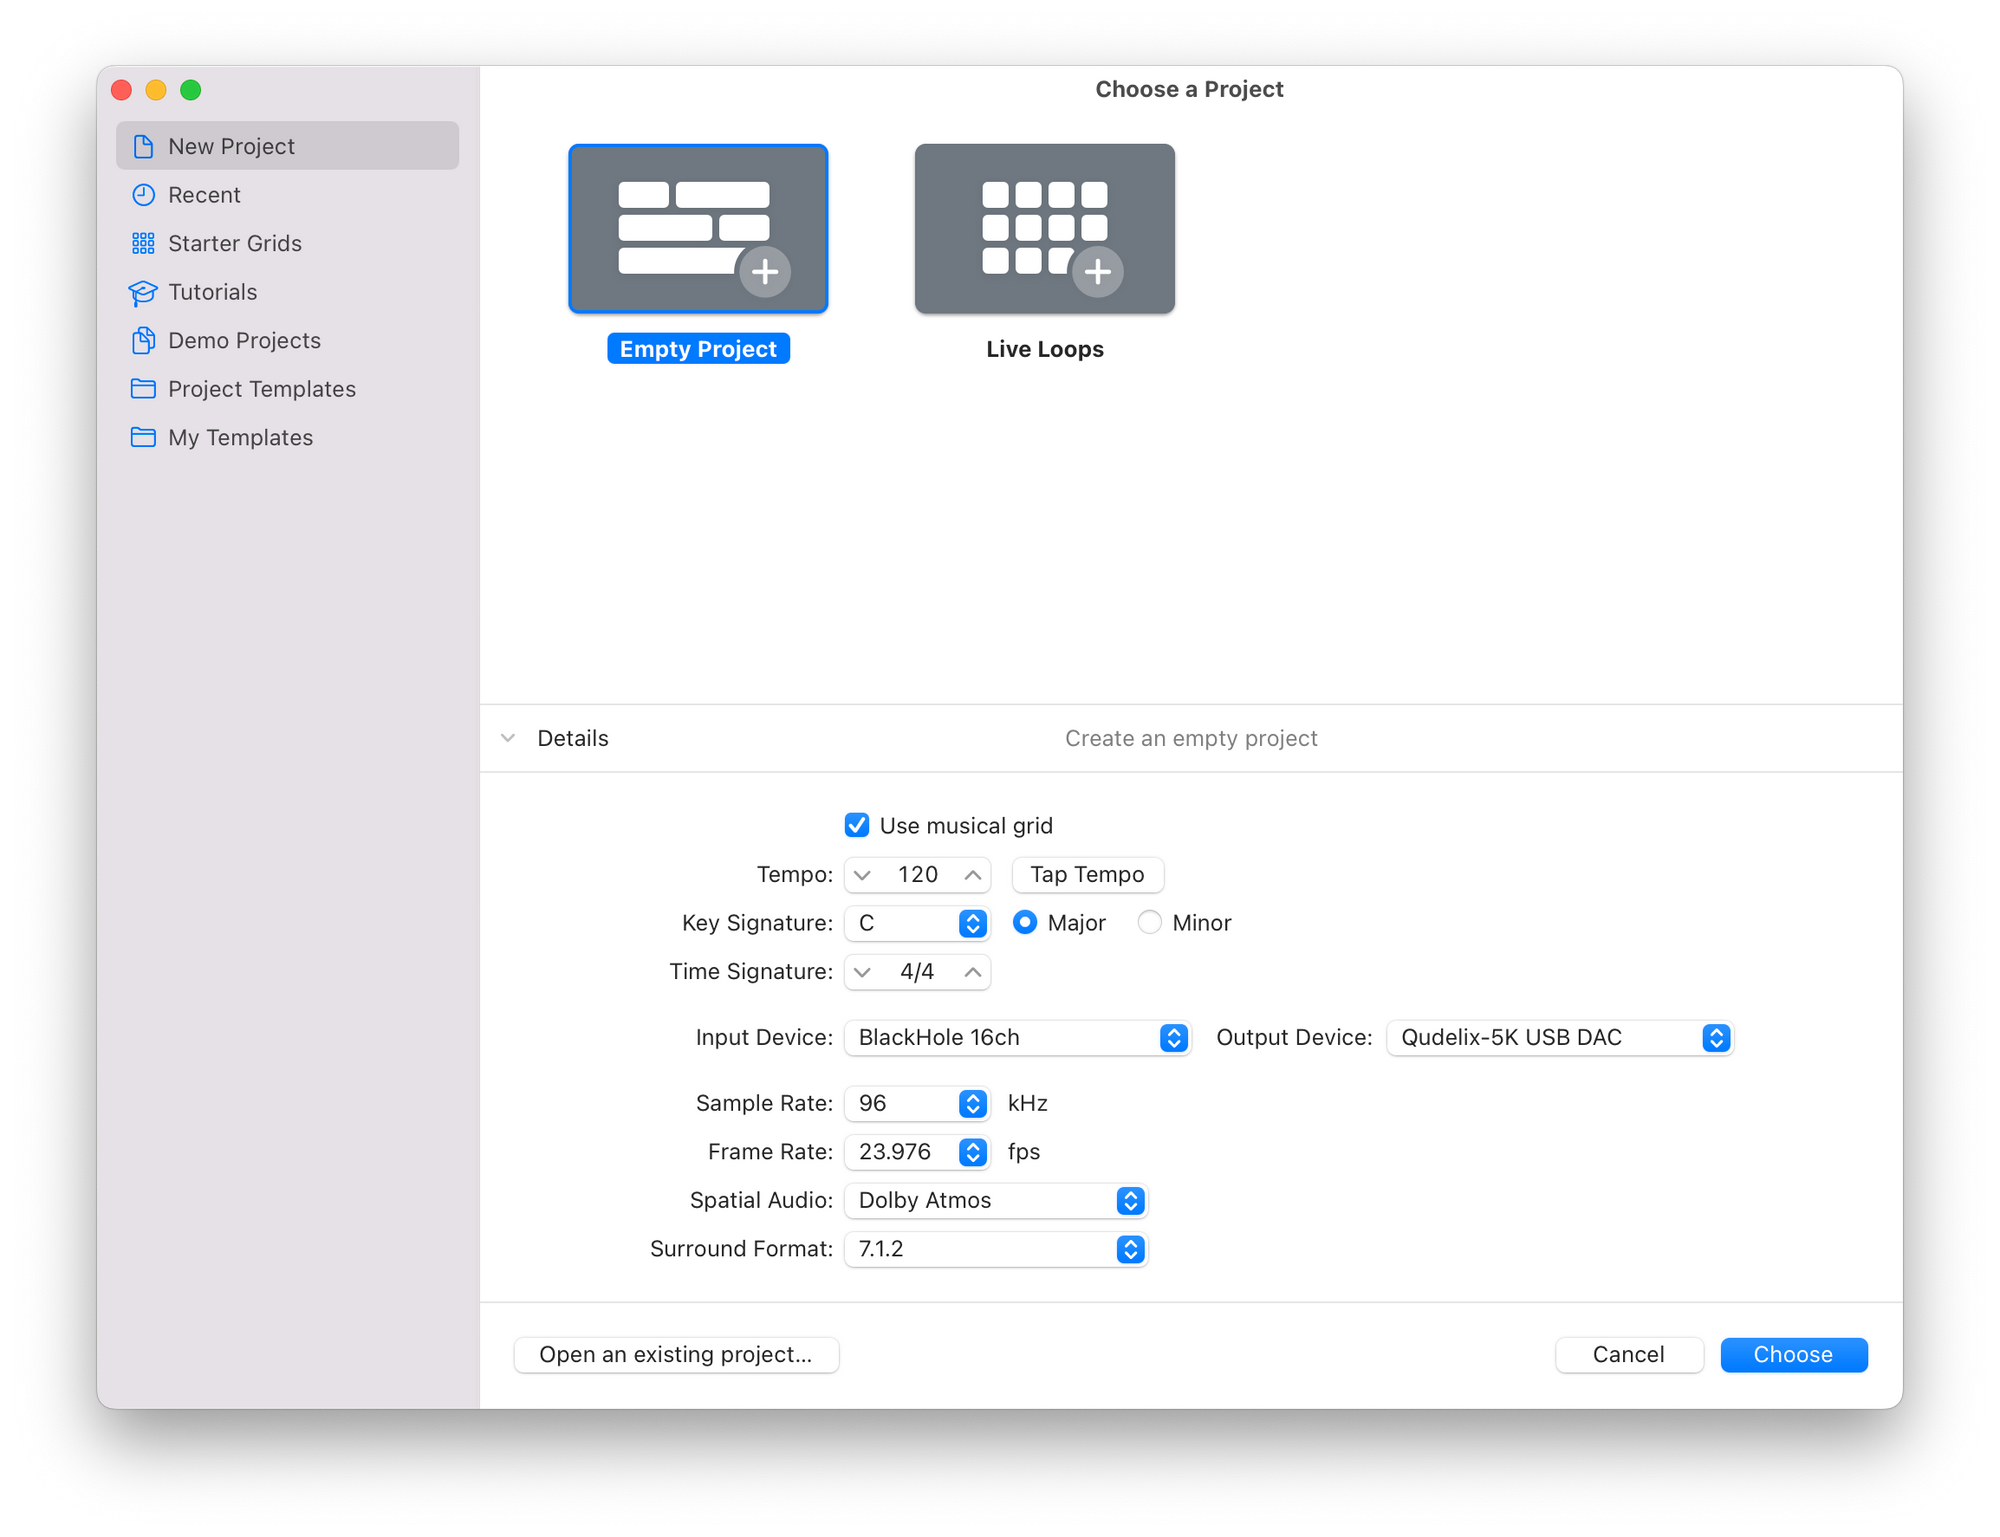Click the Tap Tempo button
This screenshot has height=1537, width=2000.
1087,874
